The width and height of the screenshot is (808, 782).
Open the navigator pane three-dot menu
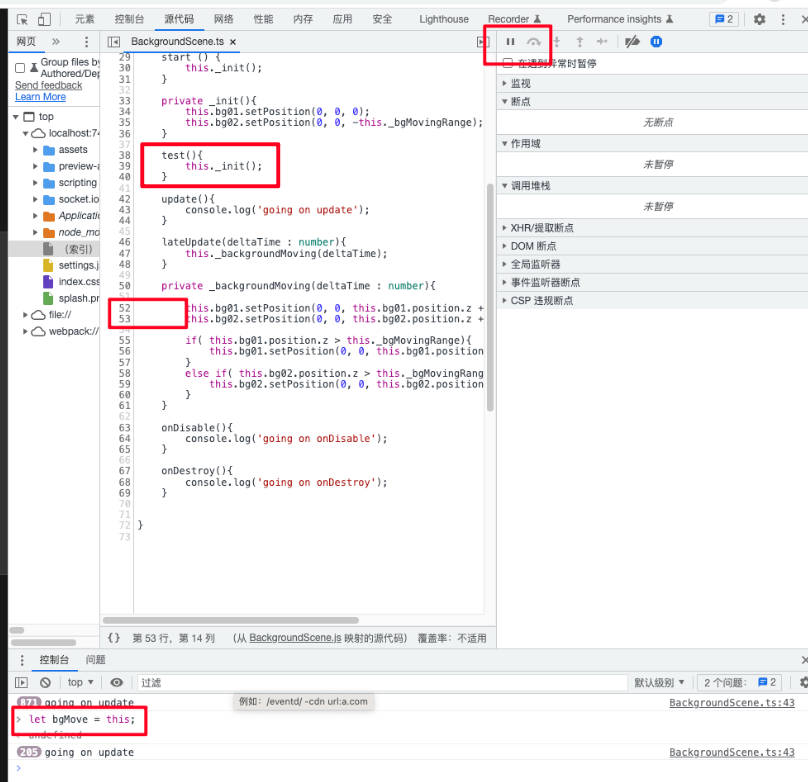[86, 41]
